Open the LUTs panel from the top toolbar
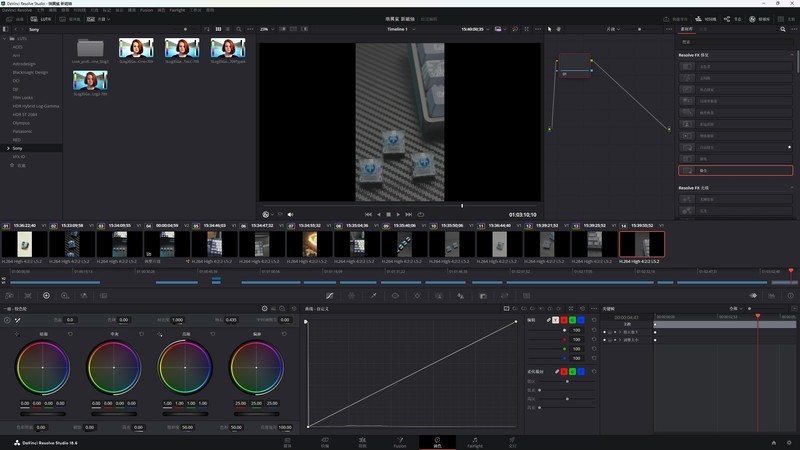The height and width of the screenshot is (450, 800). (41, 19)
